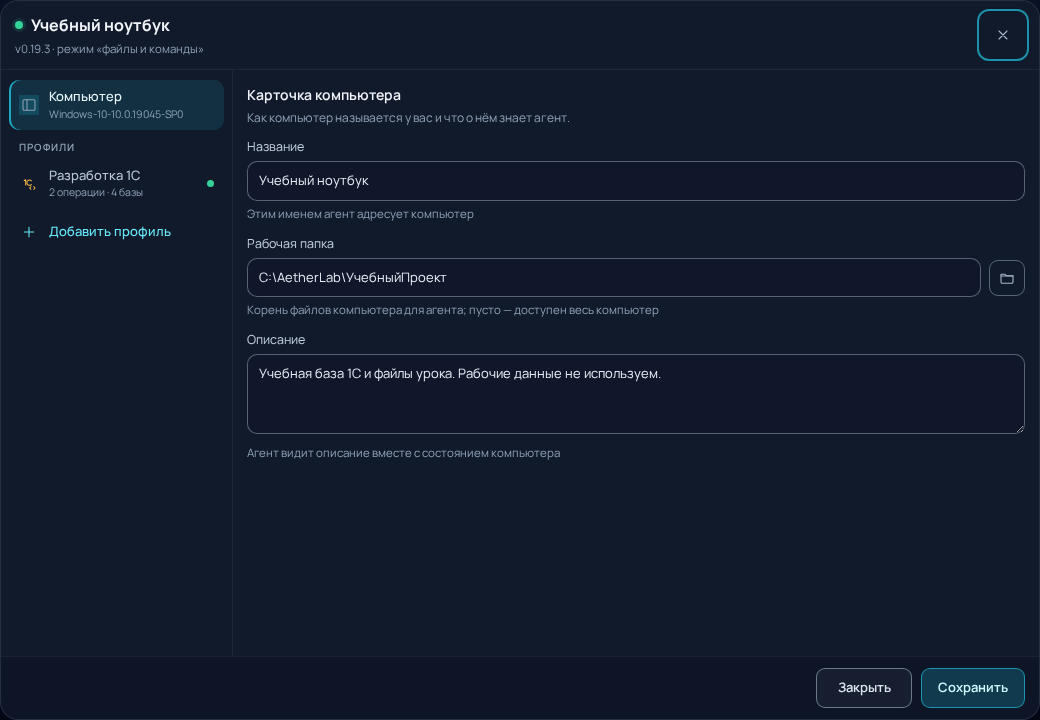Focus the Название input field
This screenshot has width=1040, height=720.
(635, 181)
